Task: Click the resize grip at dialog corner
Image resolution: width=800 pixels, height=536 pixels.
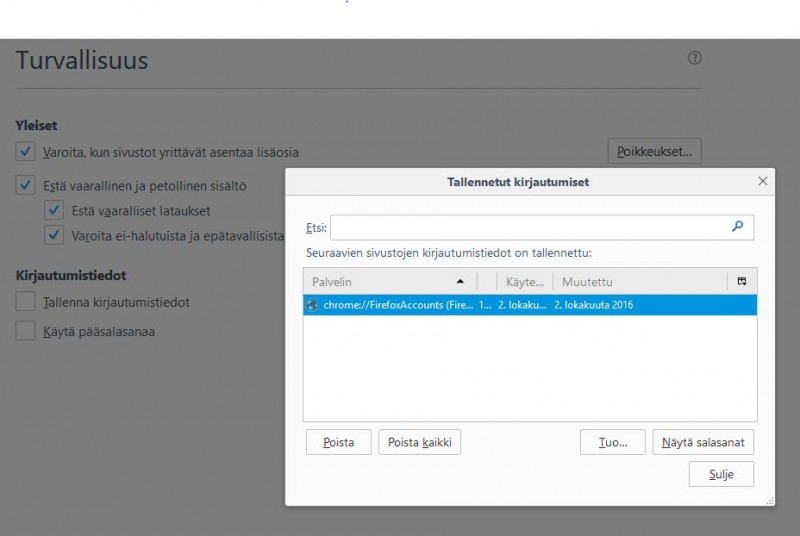Action: (769, 499)
